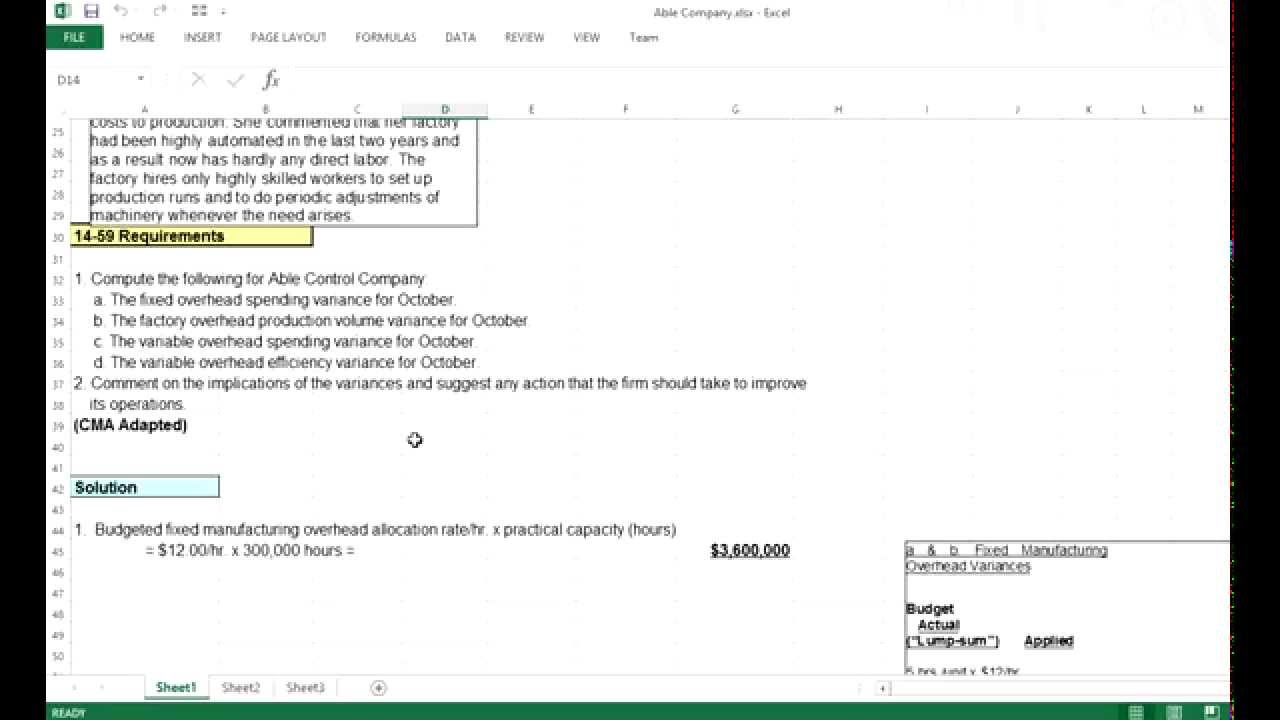Click the 'Applied' label in the right text box
Viewport: 1280px width, 720px height.
click(x=1048, y=641)
